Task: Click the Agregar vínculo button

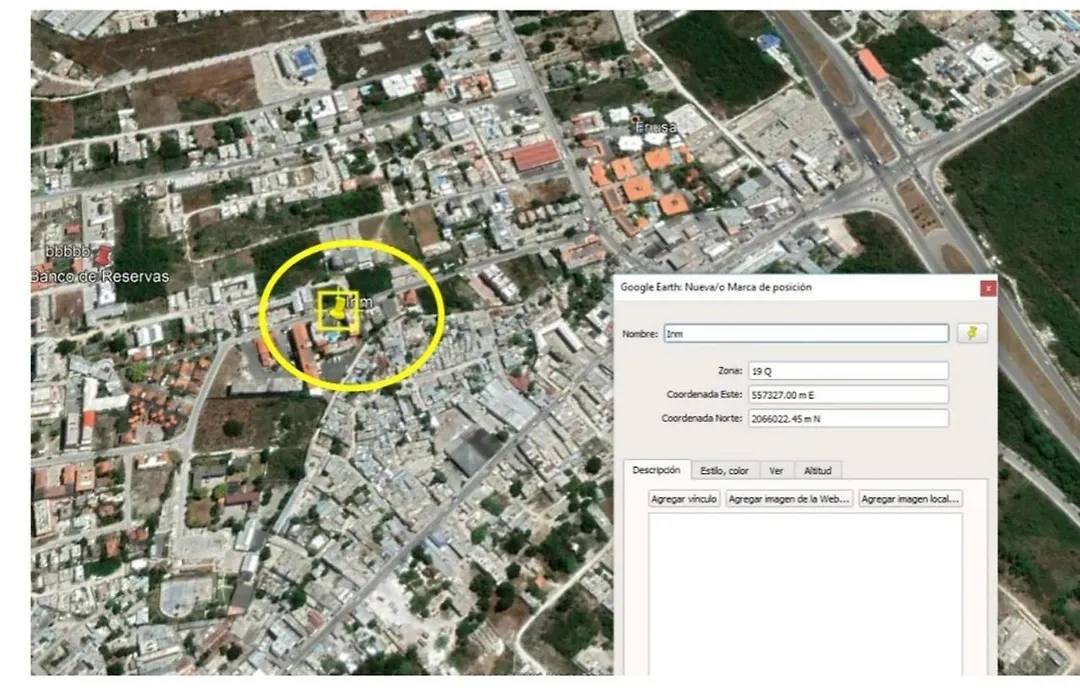Action: (x=684, y=499)
